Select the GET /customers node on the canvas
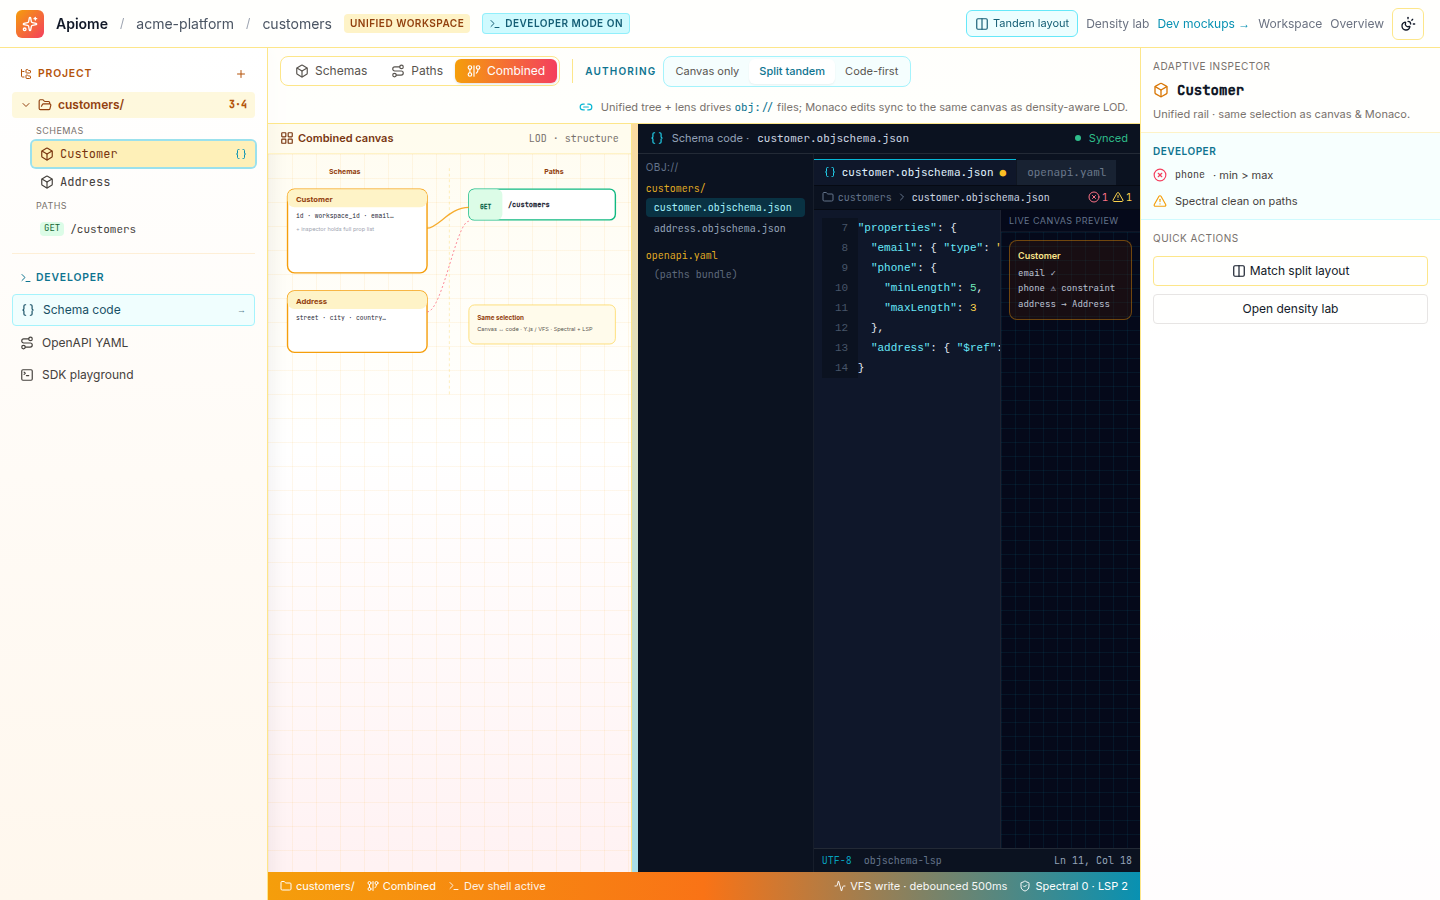 pos(542,205)
